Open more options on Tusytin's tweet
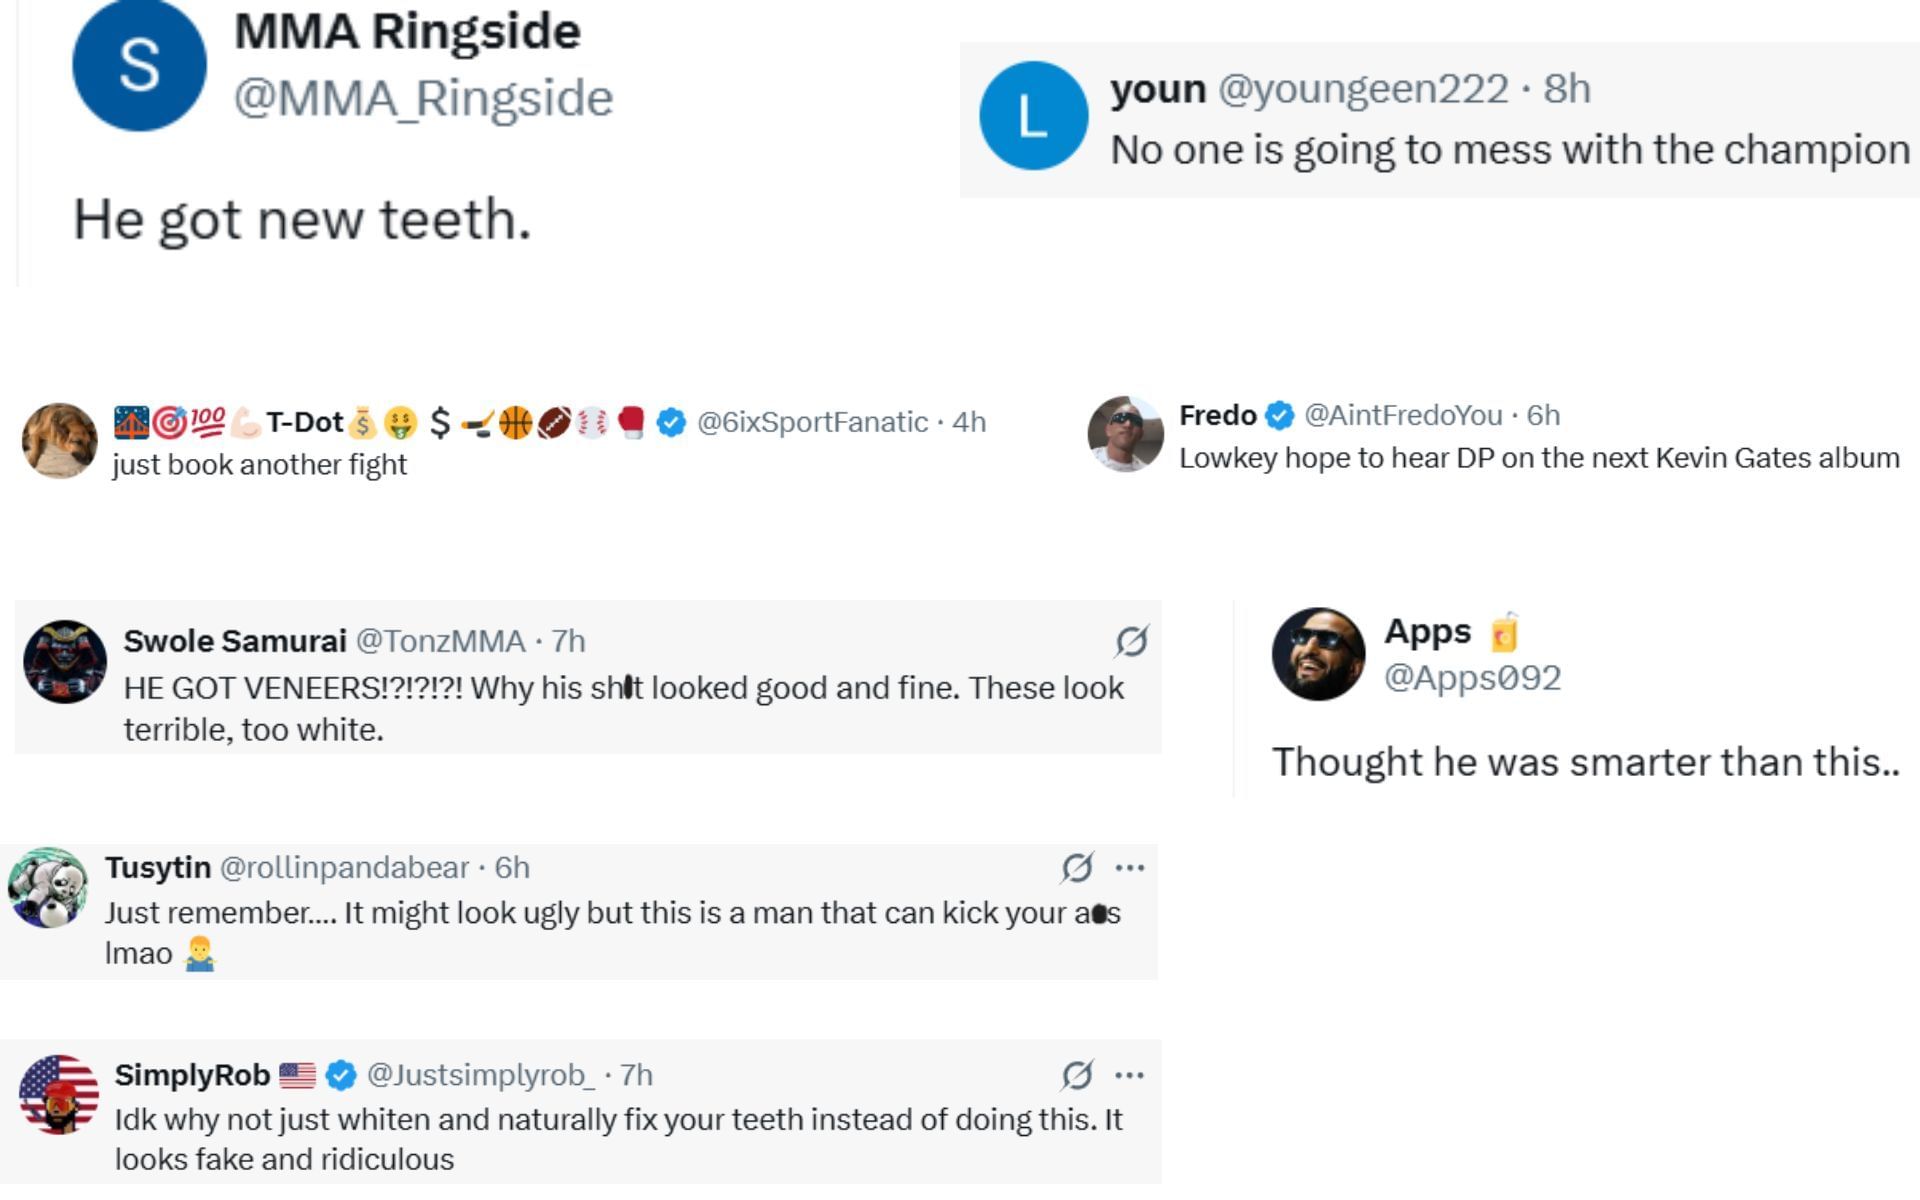The image size is (1920, 1200). 1129,868
